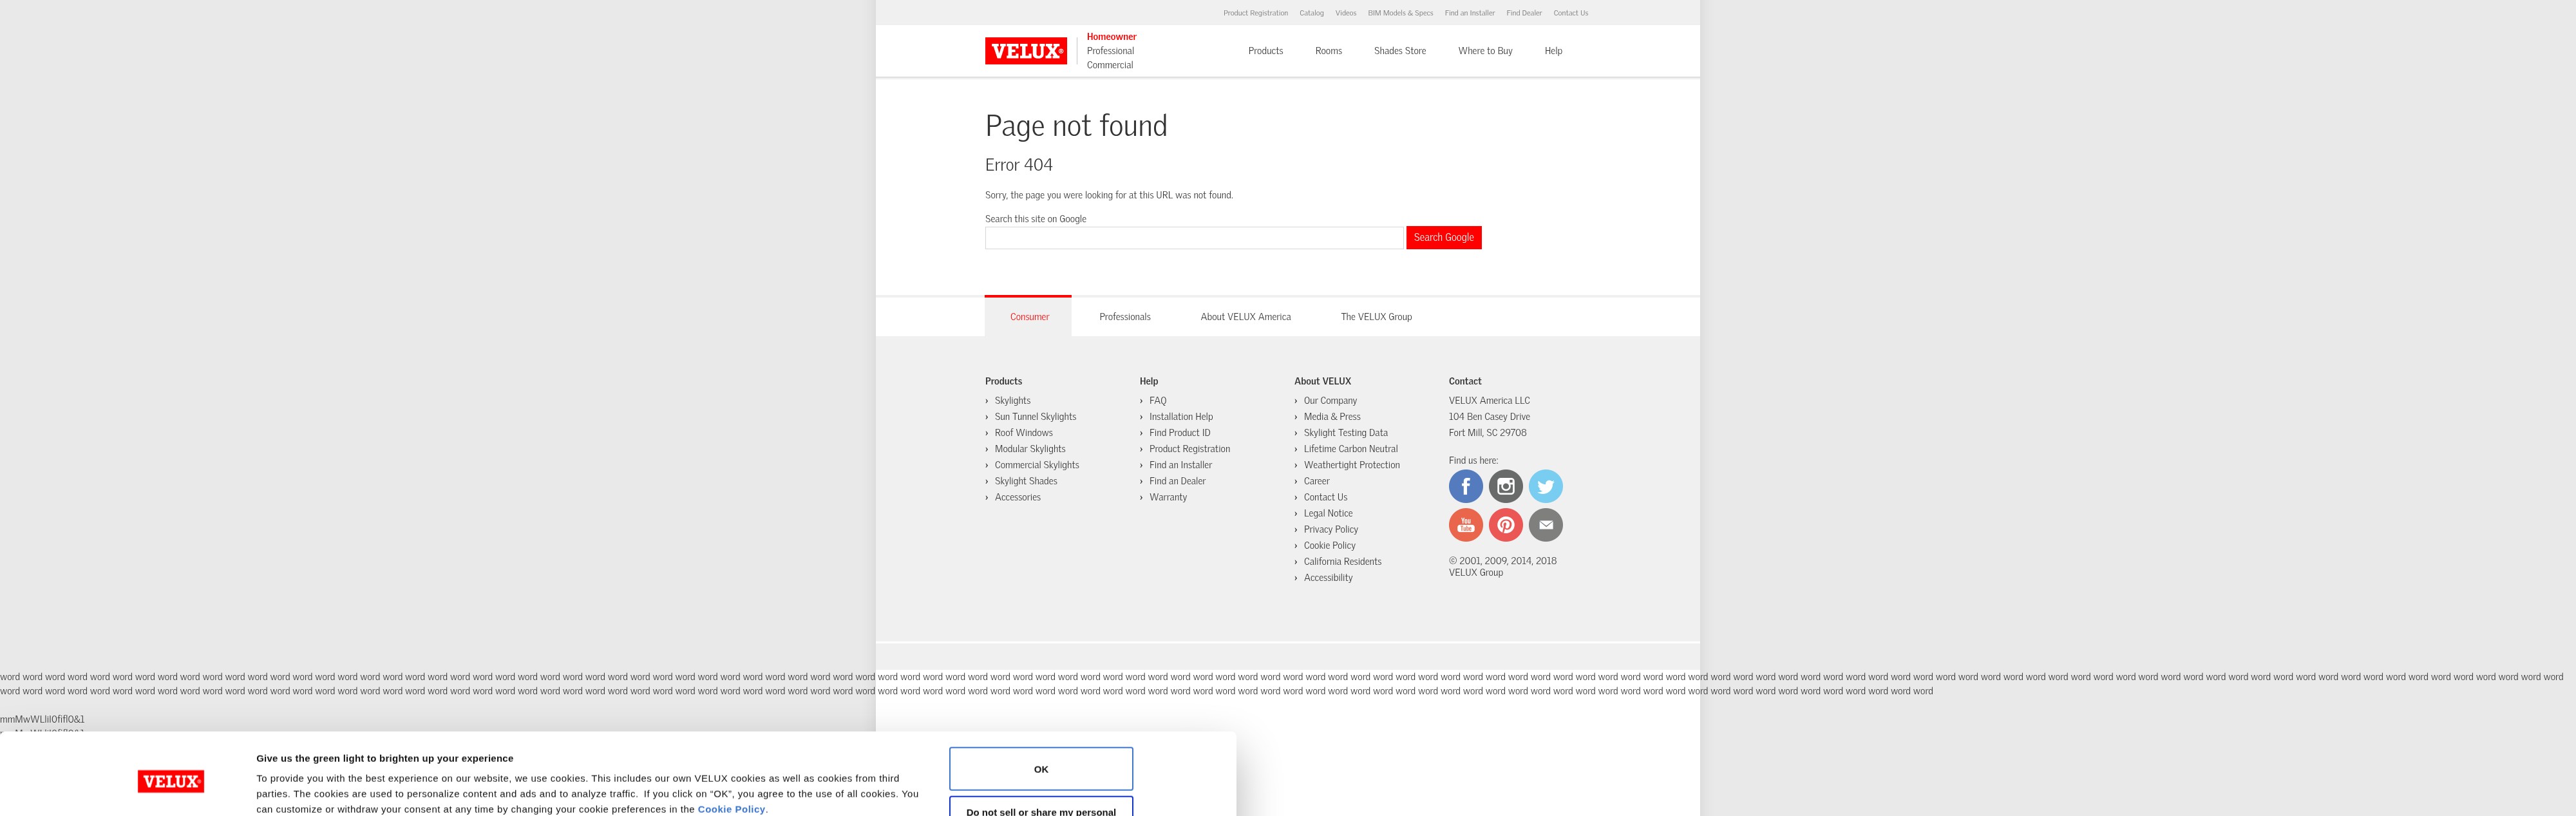Open Cookie Policy in footer list
The height and width of the screenshot is (816, 2576).
(1329, 545)
